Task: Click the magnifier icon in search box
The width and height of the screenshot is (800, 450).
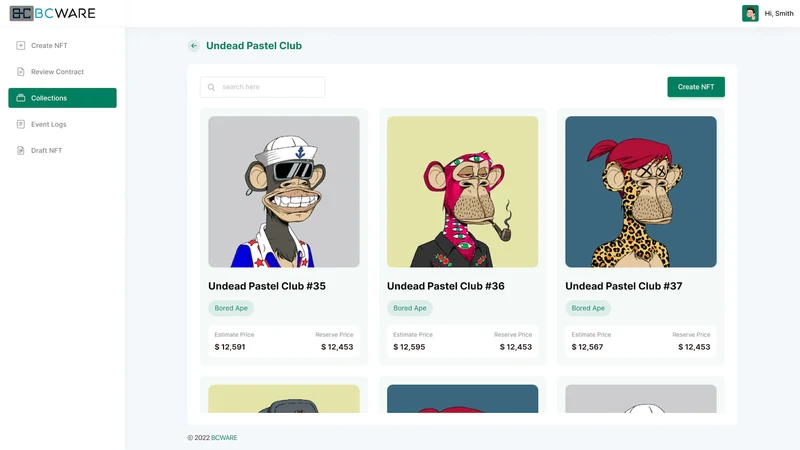Action: click(211, 87)
